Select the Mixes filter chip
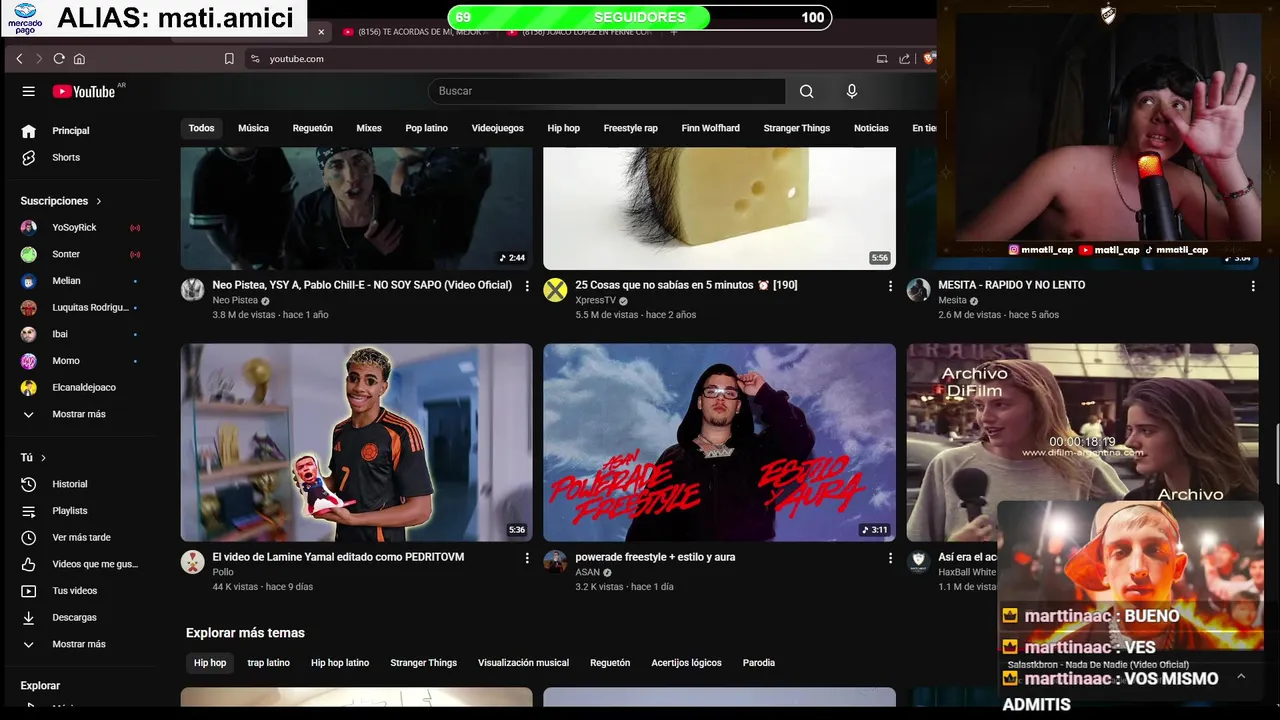This screenshot has height=720, width=1280. pos(369,128)
